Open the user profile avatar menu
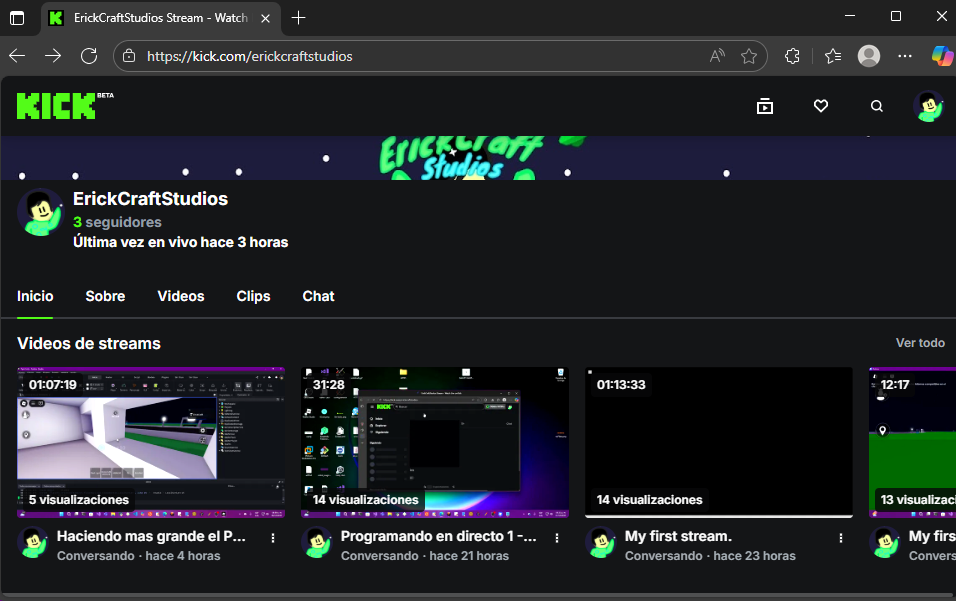Screen dimensions: 956x601 [929, 106]
